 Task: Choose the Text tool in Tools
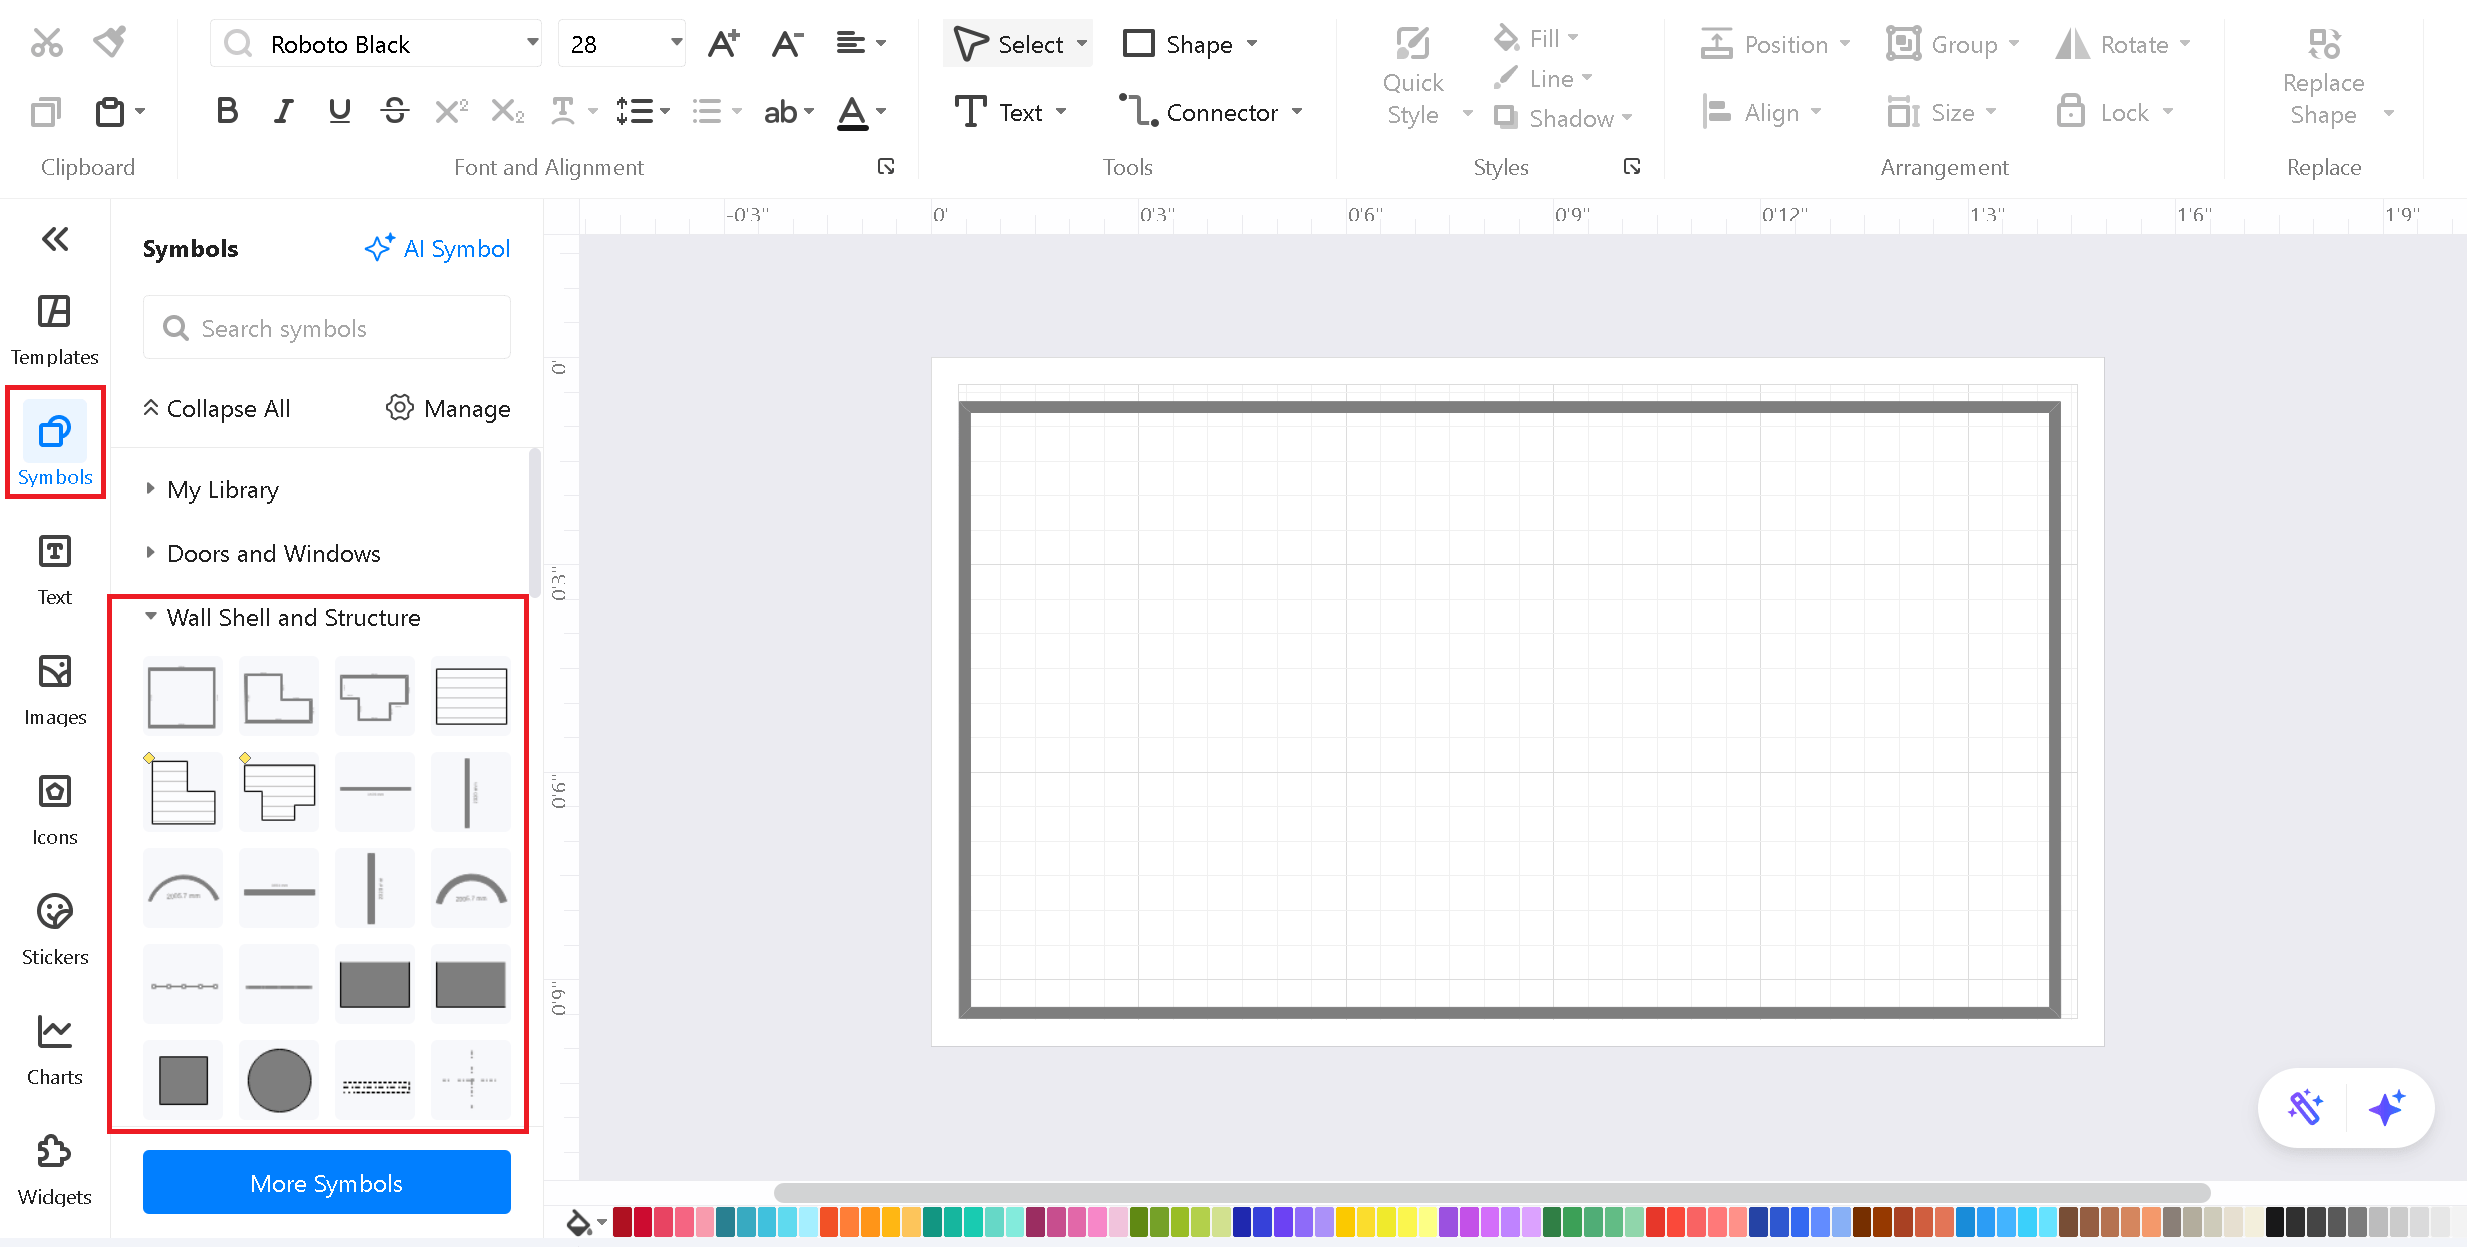[x=1011, y=112]
